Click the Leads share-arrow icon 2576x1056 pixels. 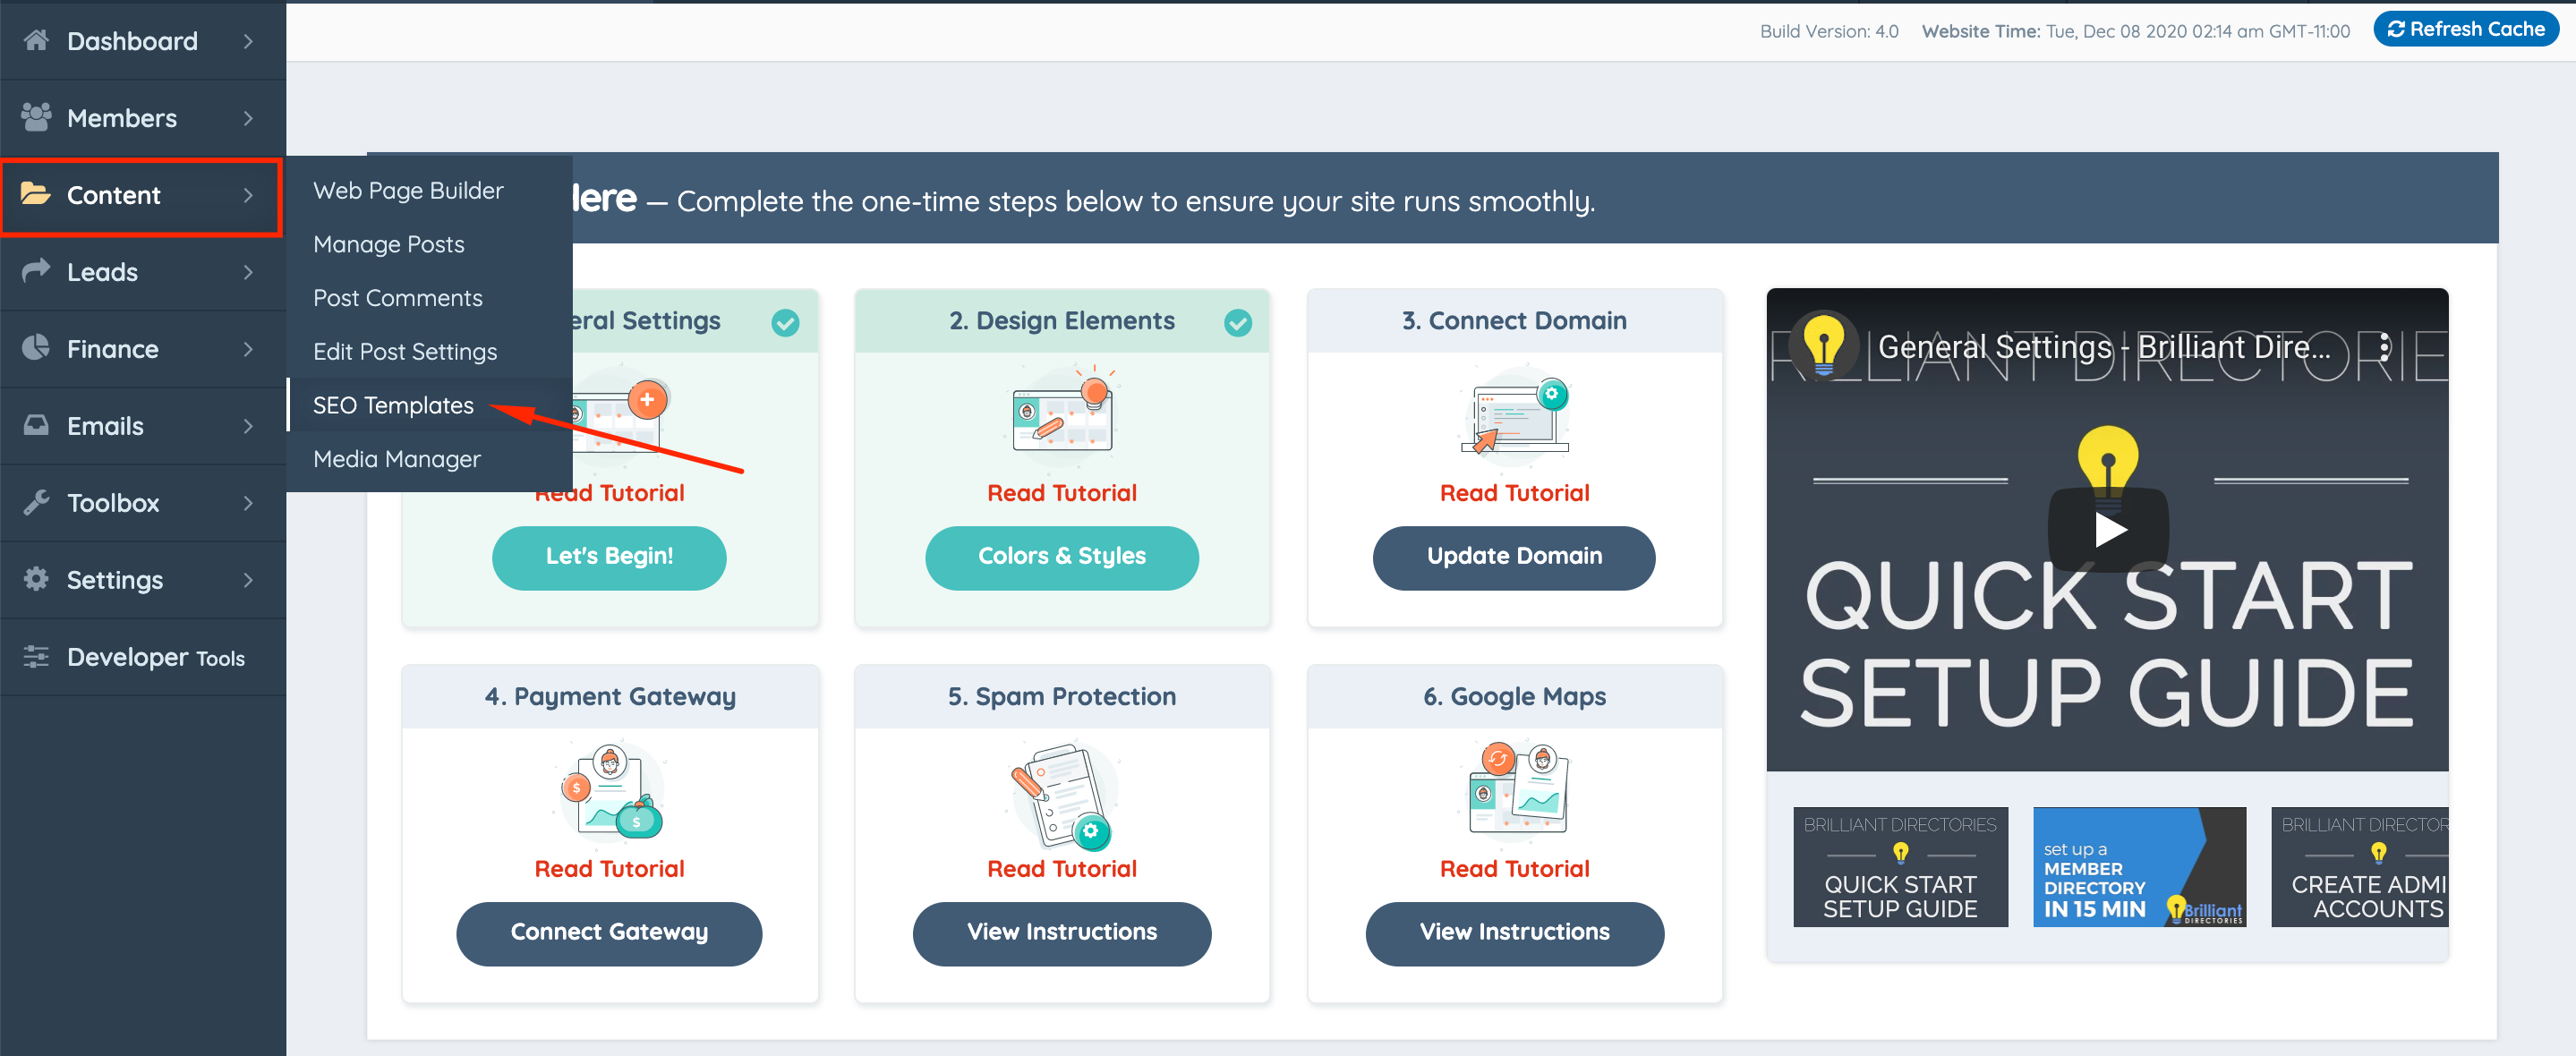(x=36, y=271)
